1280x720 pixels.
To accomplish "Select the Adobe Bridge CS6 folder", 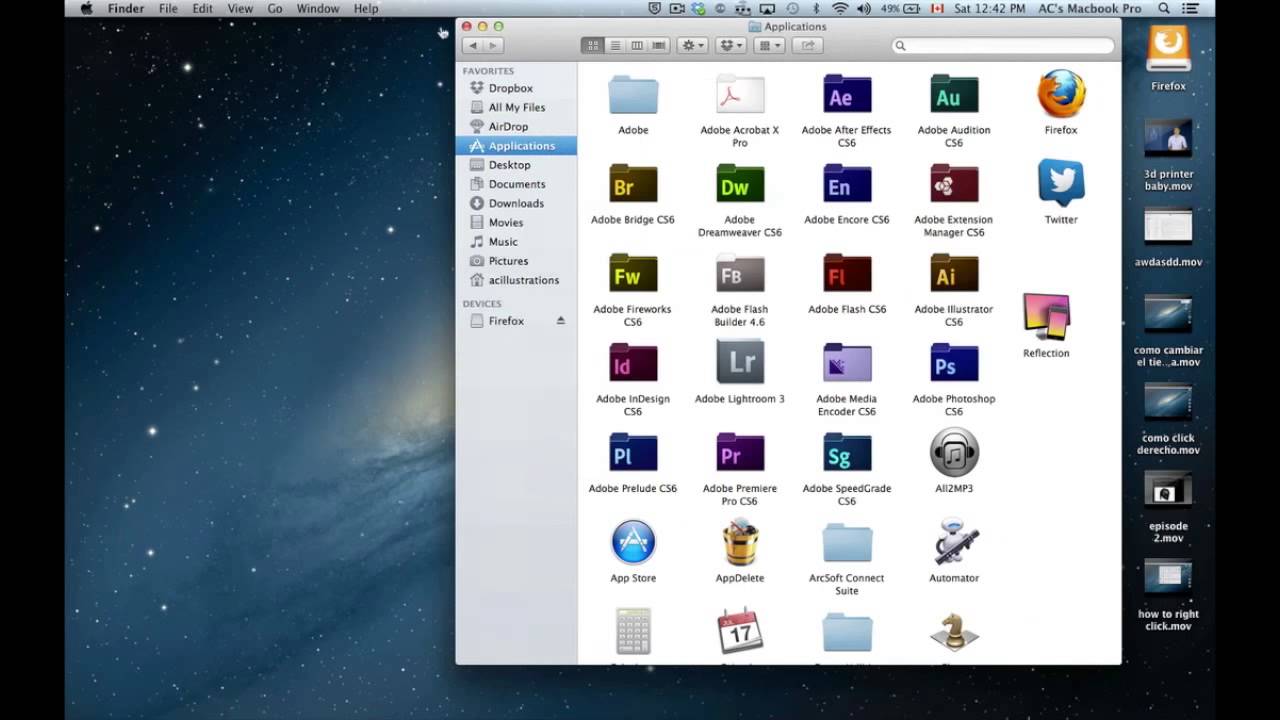I will [x=633, y=184].
